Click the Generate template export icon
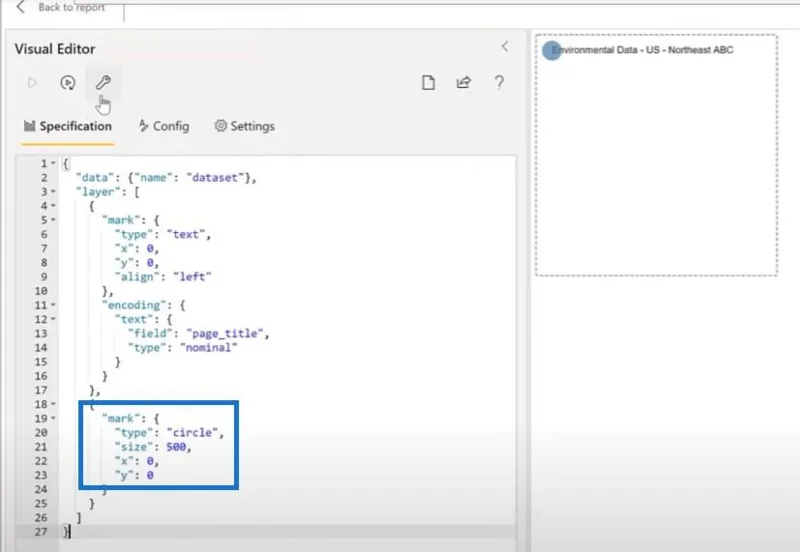 pyautogui.click(x=463, y=83)
